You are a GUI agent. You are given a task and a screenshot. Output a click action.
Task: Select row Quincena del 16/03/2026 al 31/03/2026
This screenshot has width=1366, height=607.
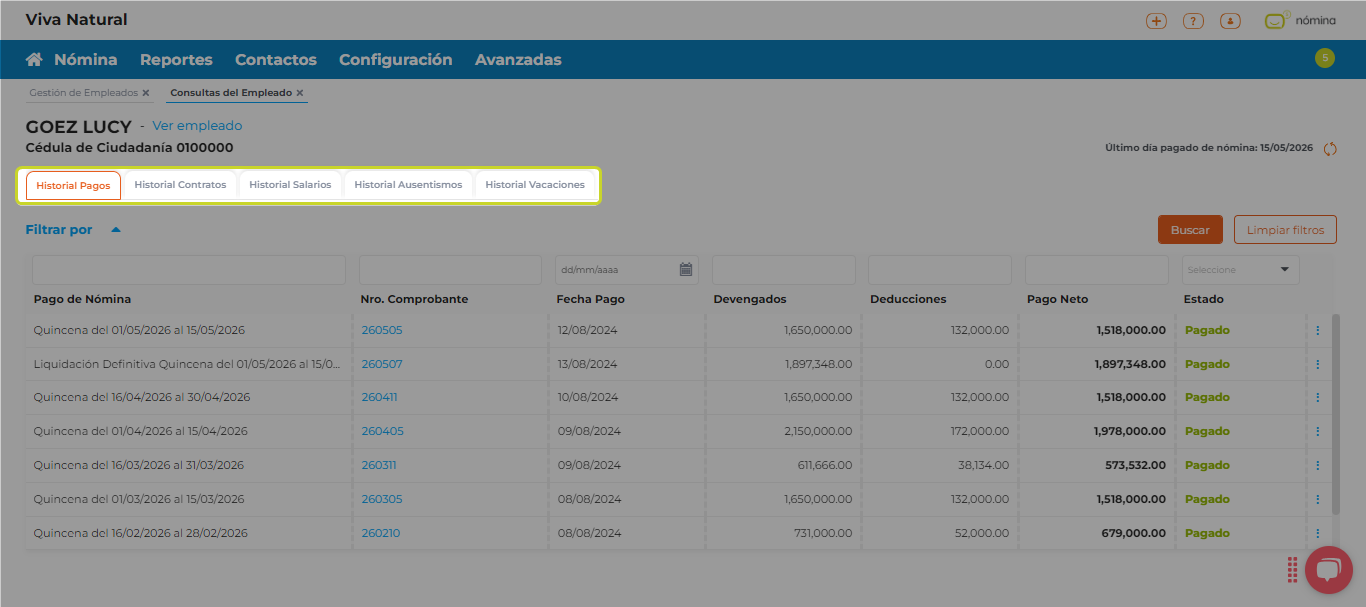tap(138, 465)
